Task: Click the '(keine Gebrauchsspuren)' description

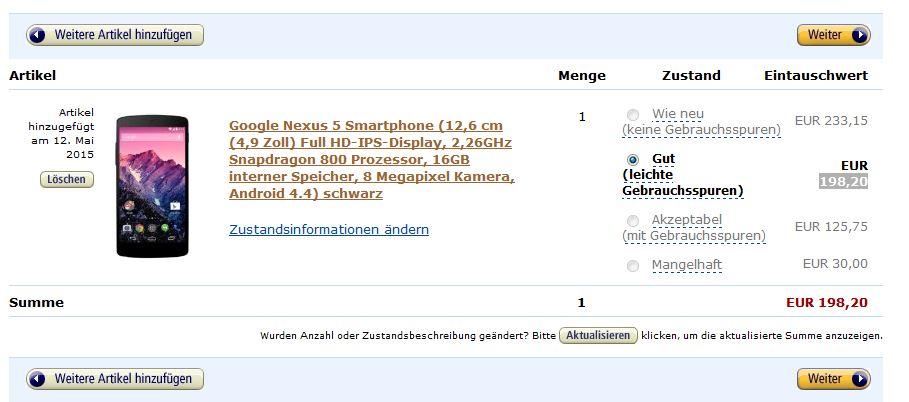Action: tap(701, 130)
